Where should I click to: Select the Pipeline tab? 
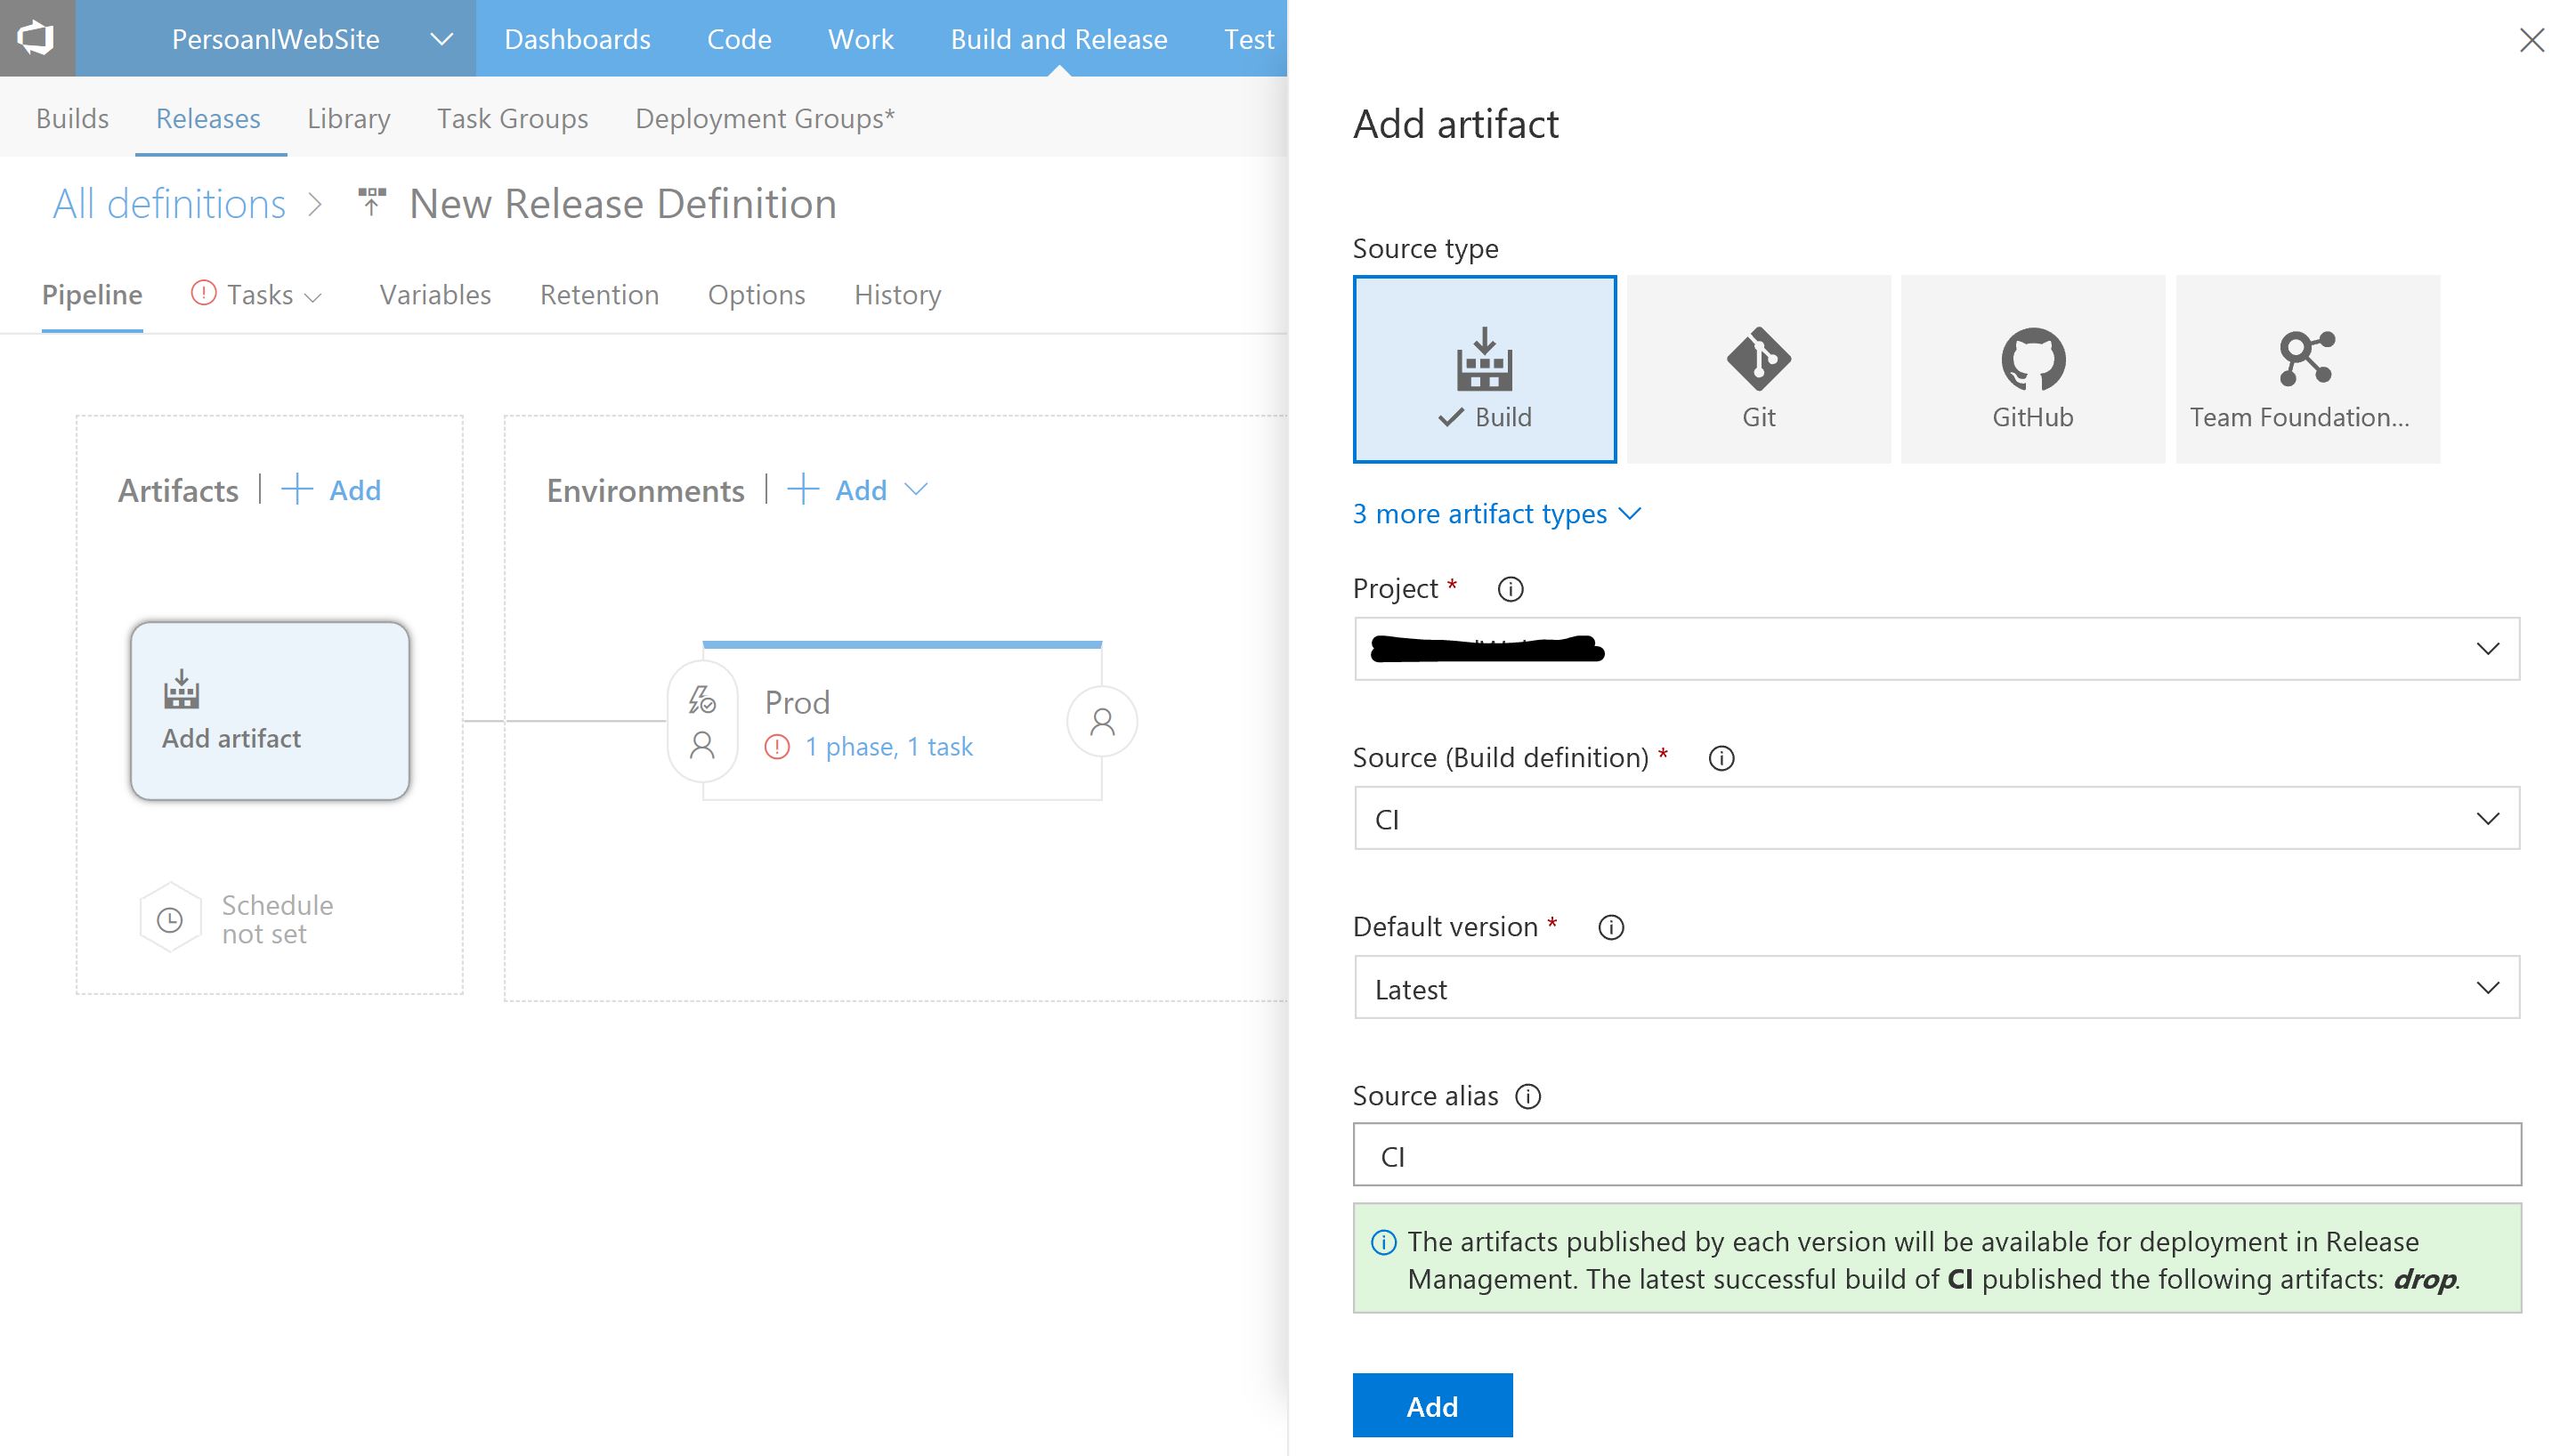click(x=90, y=295)
